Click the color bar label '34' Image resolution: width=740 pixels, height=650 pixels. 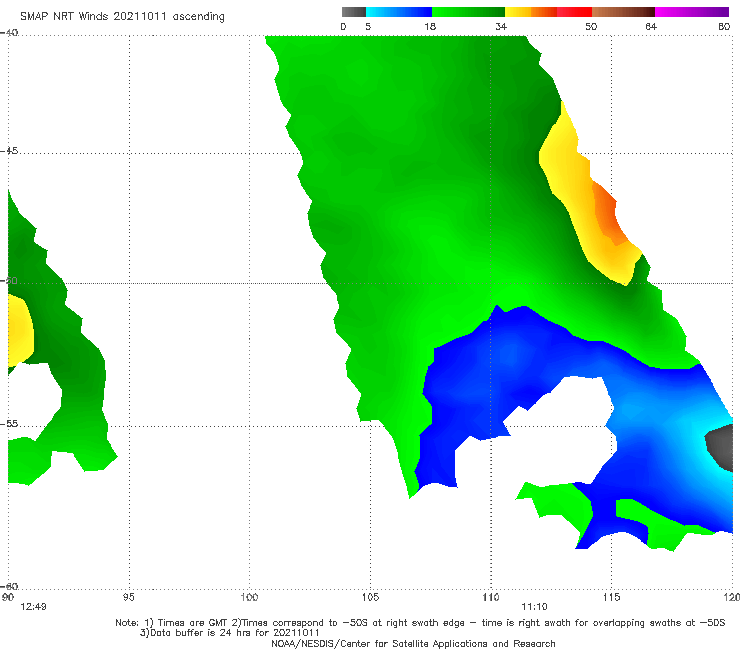[x=501, y=26]
